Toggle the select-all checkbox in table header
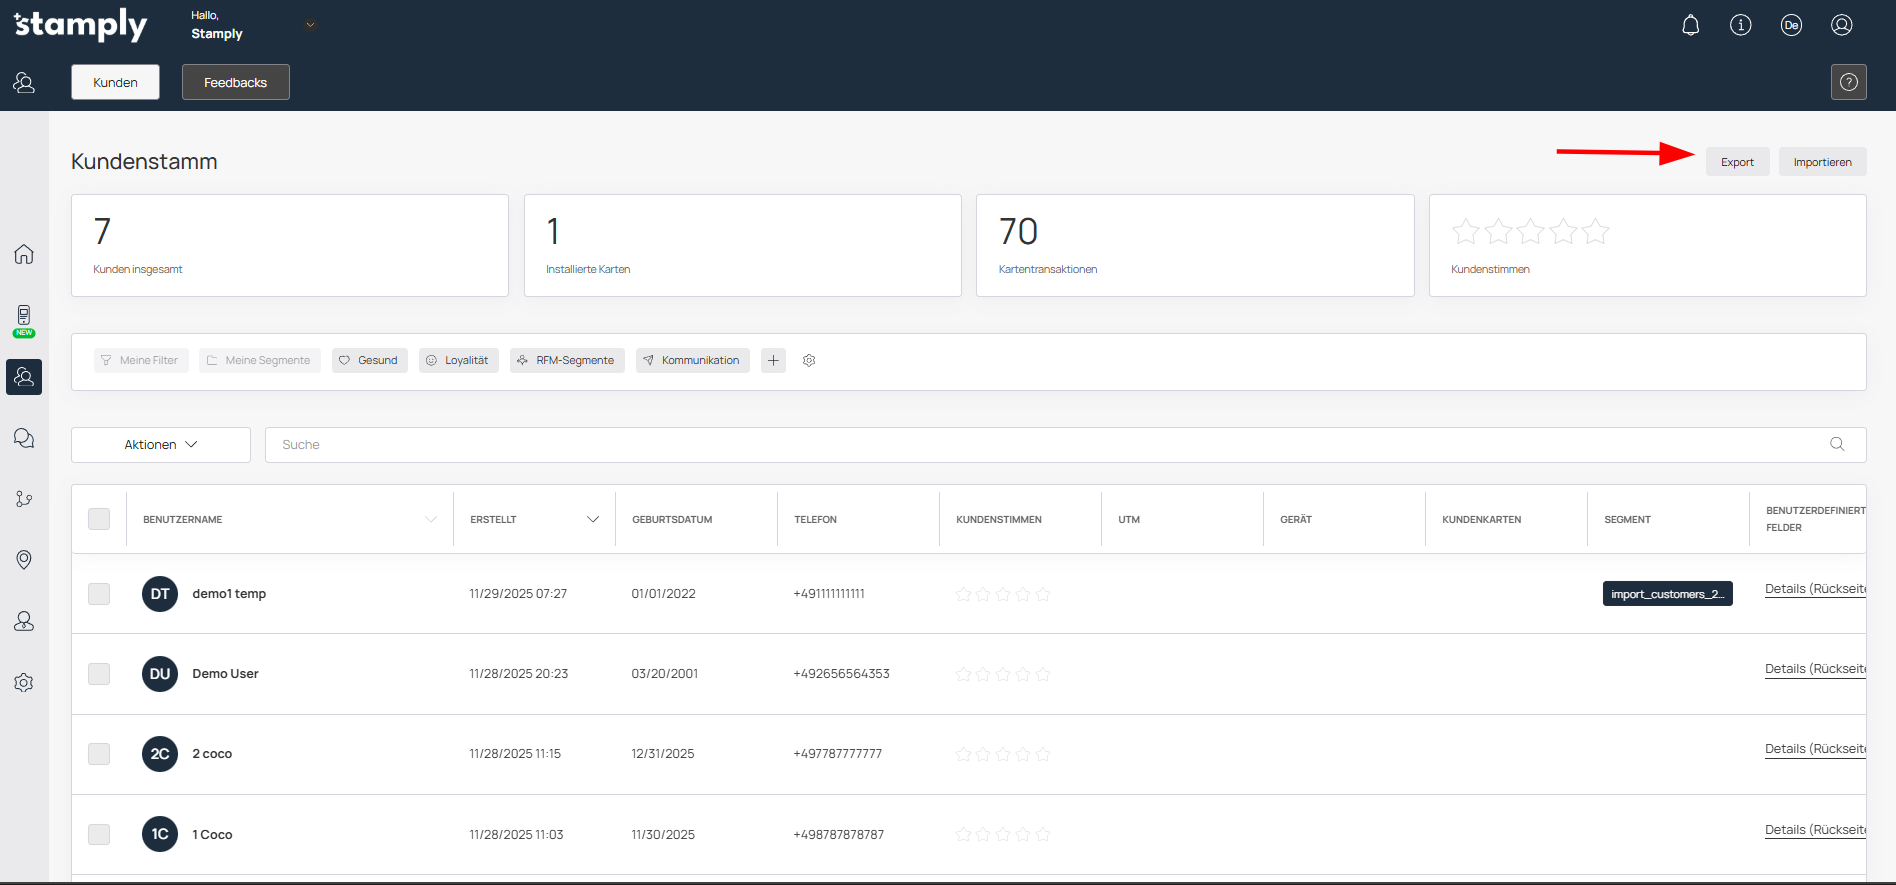The image size is (1896, 885). [x=99, y=519]
